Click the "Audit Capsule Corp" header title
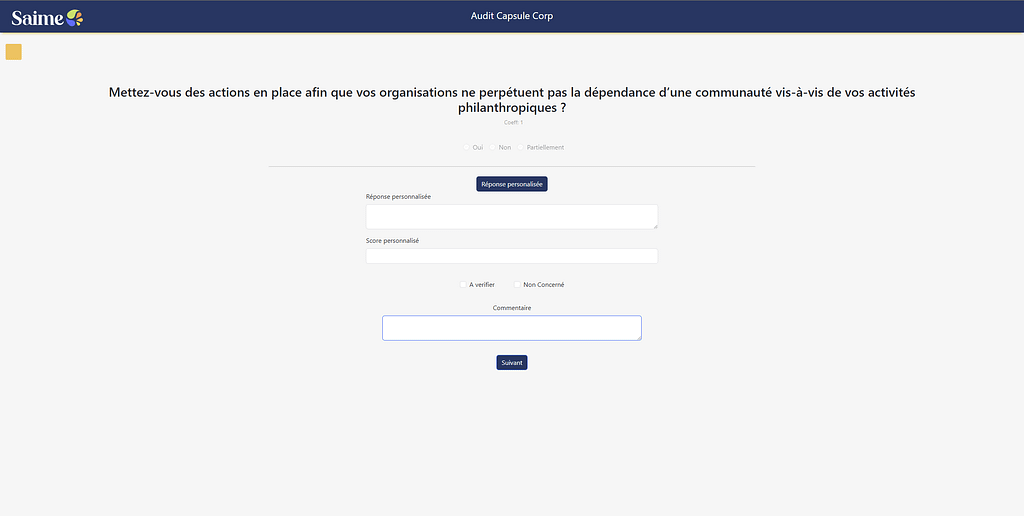This screenshot has height=516, width=1024. [511, 16]
